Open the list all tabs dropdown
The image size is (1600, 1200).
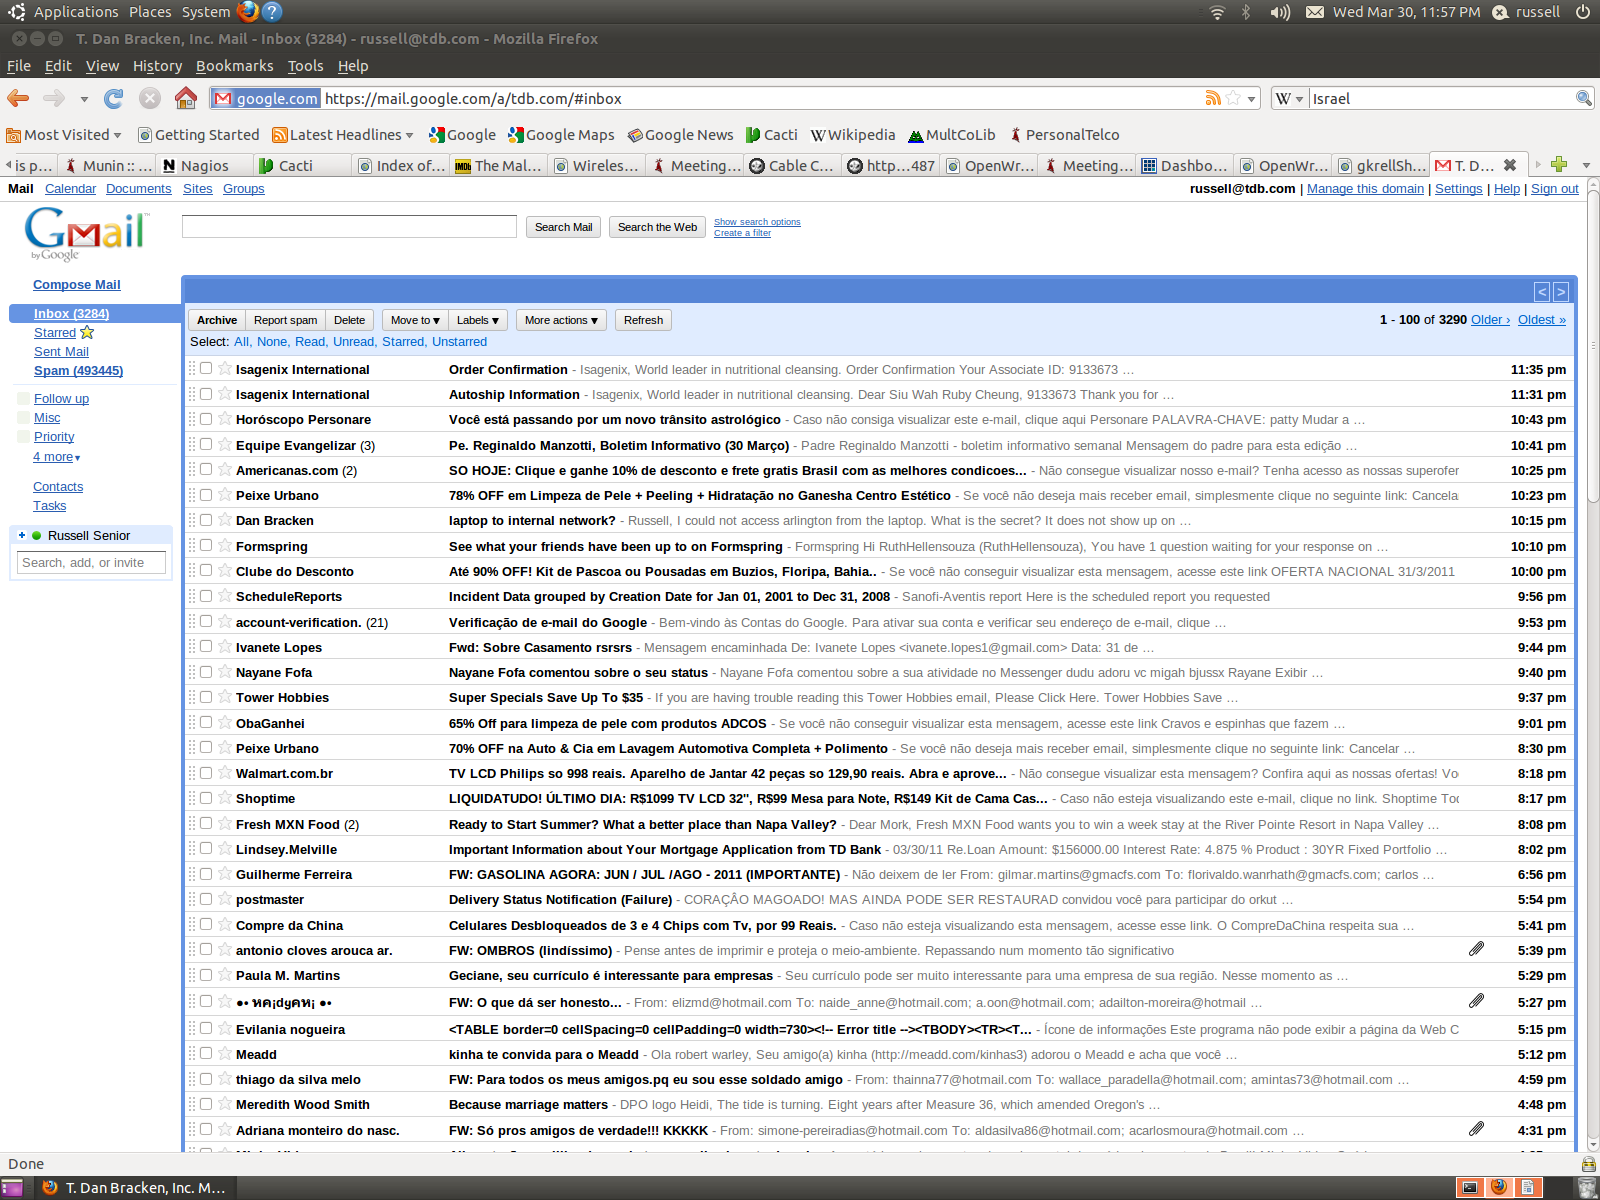click(1586, 165)
